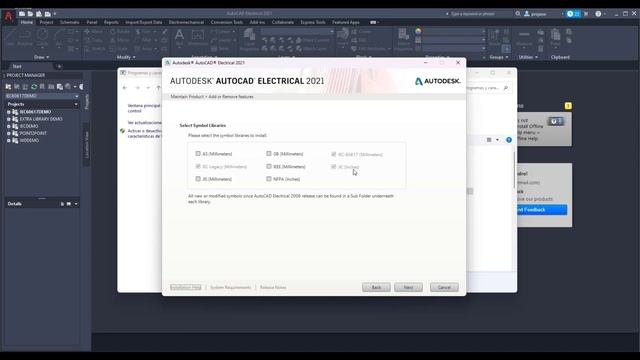Click the first icon in Project Manager toolbar
This screenshot has height=360, width=640.
click(8, 87)
